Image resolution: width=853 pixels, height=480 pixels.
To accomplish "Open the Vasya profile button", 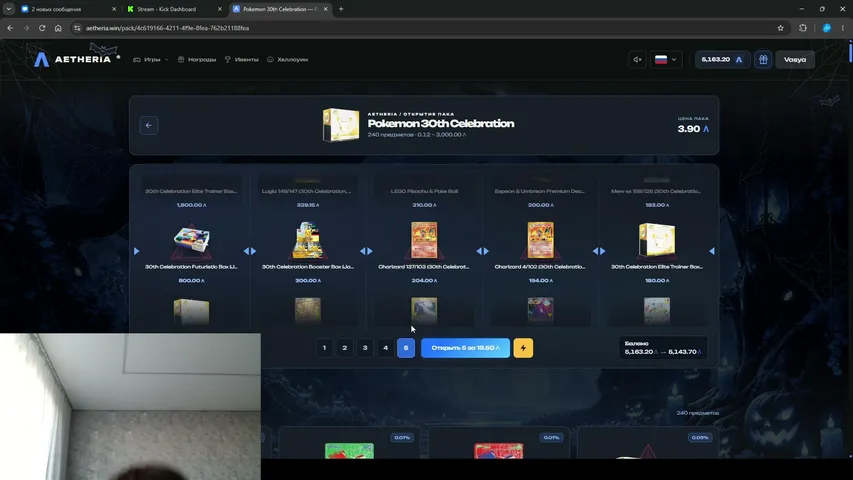I will [795, 59].
